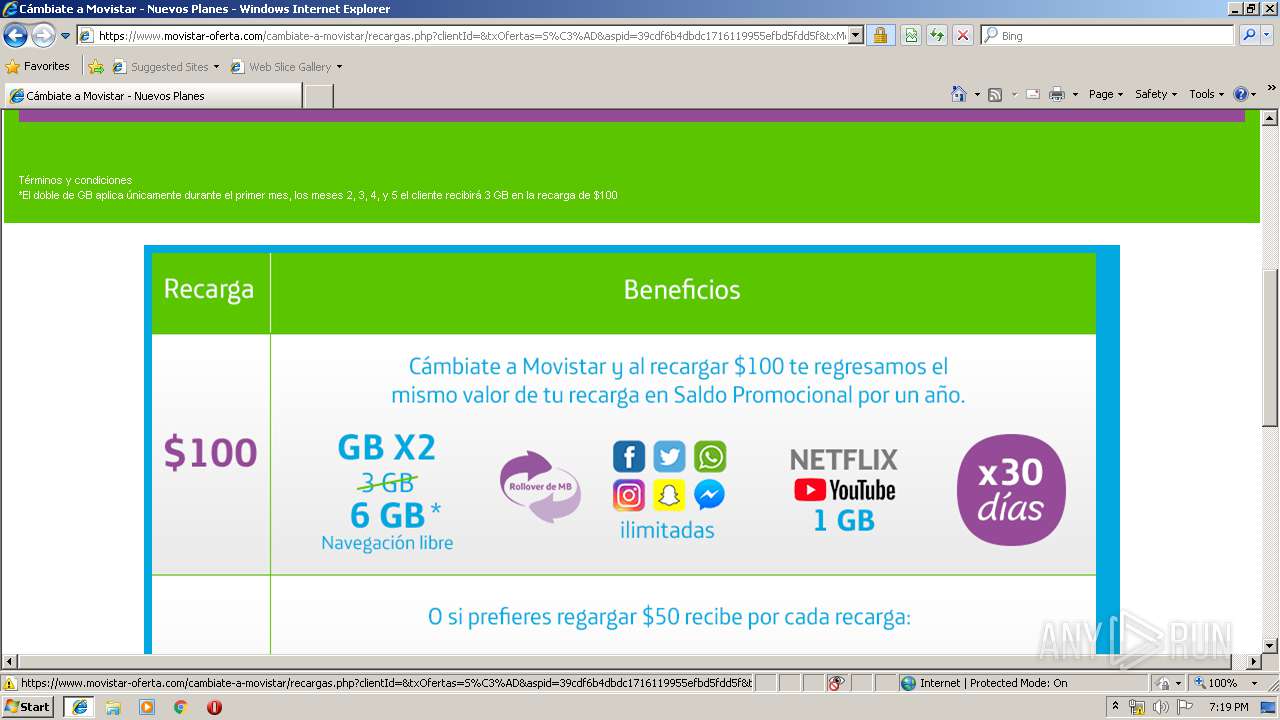
Task: Open a new blank tab
Action: click(318, 96)
